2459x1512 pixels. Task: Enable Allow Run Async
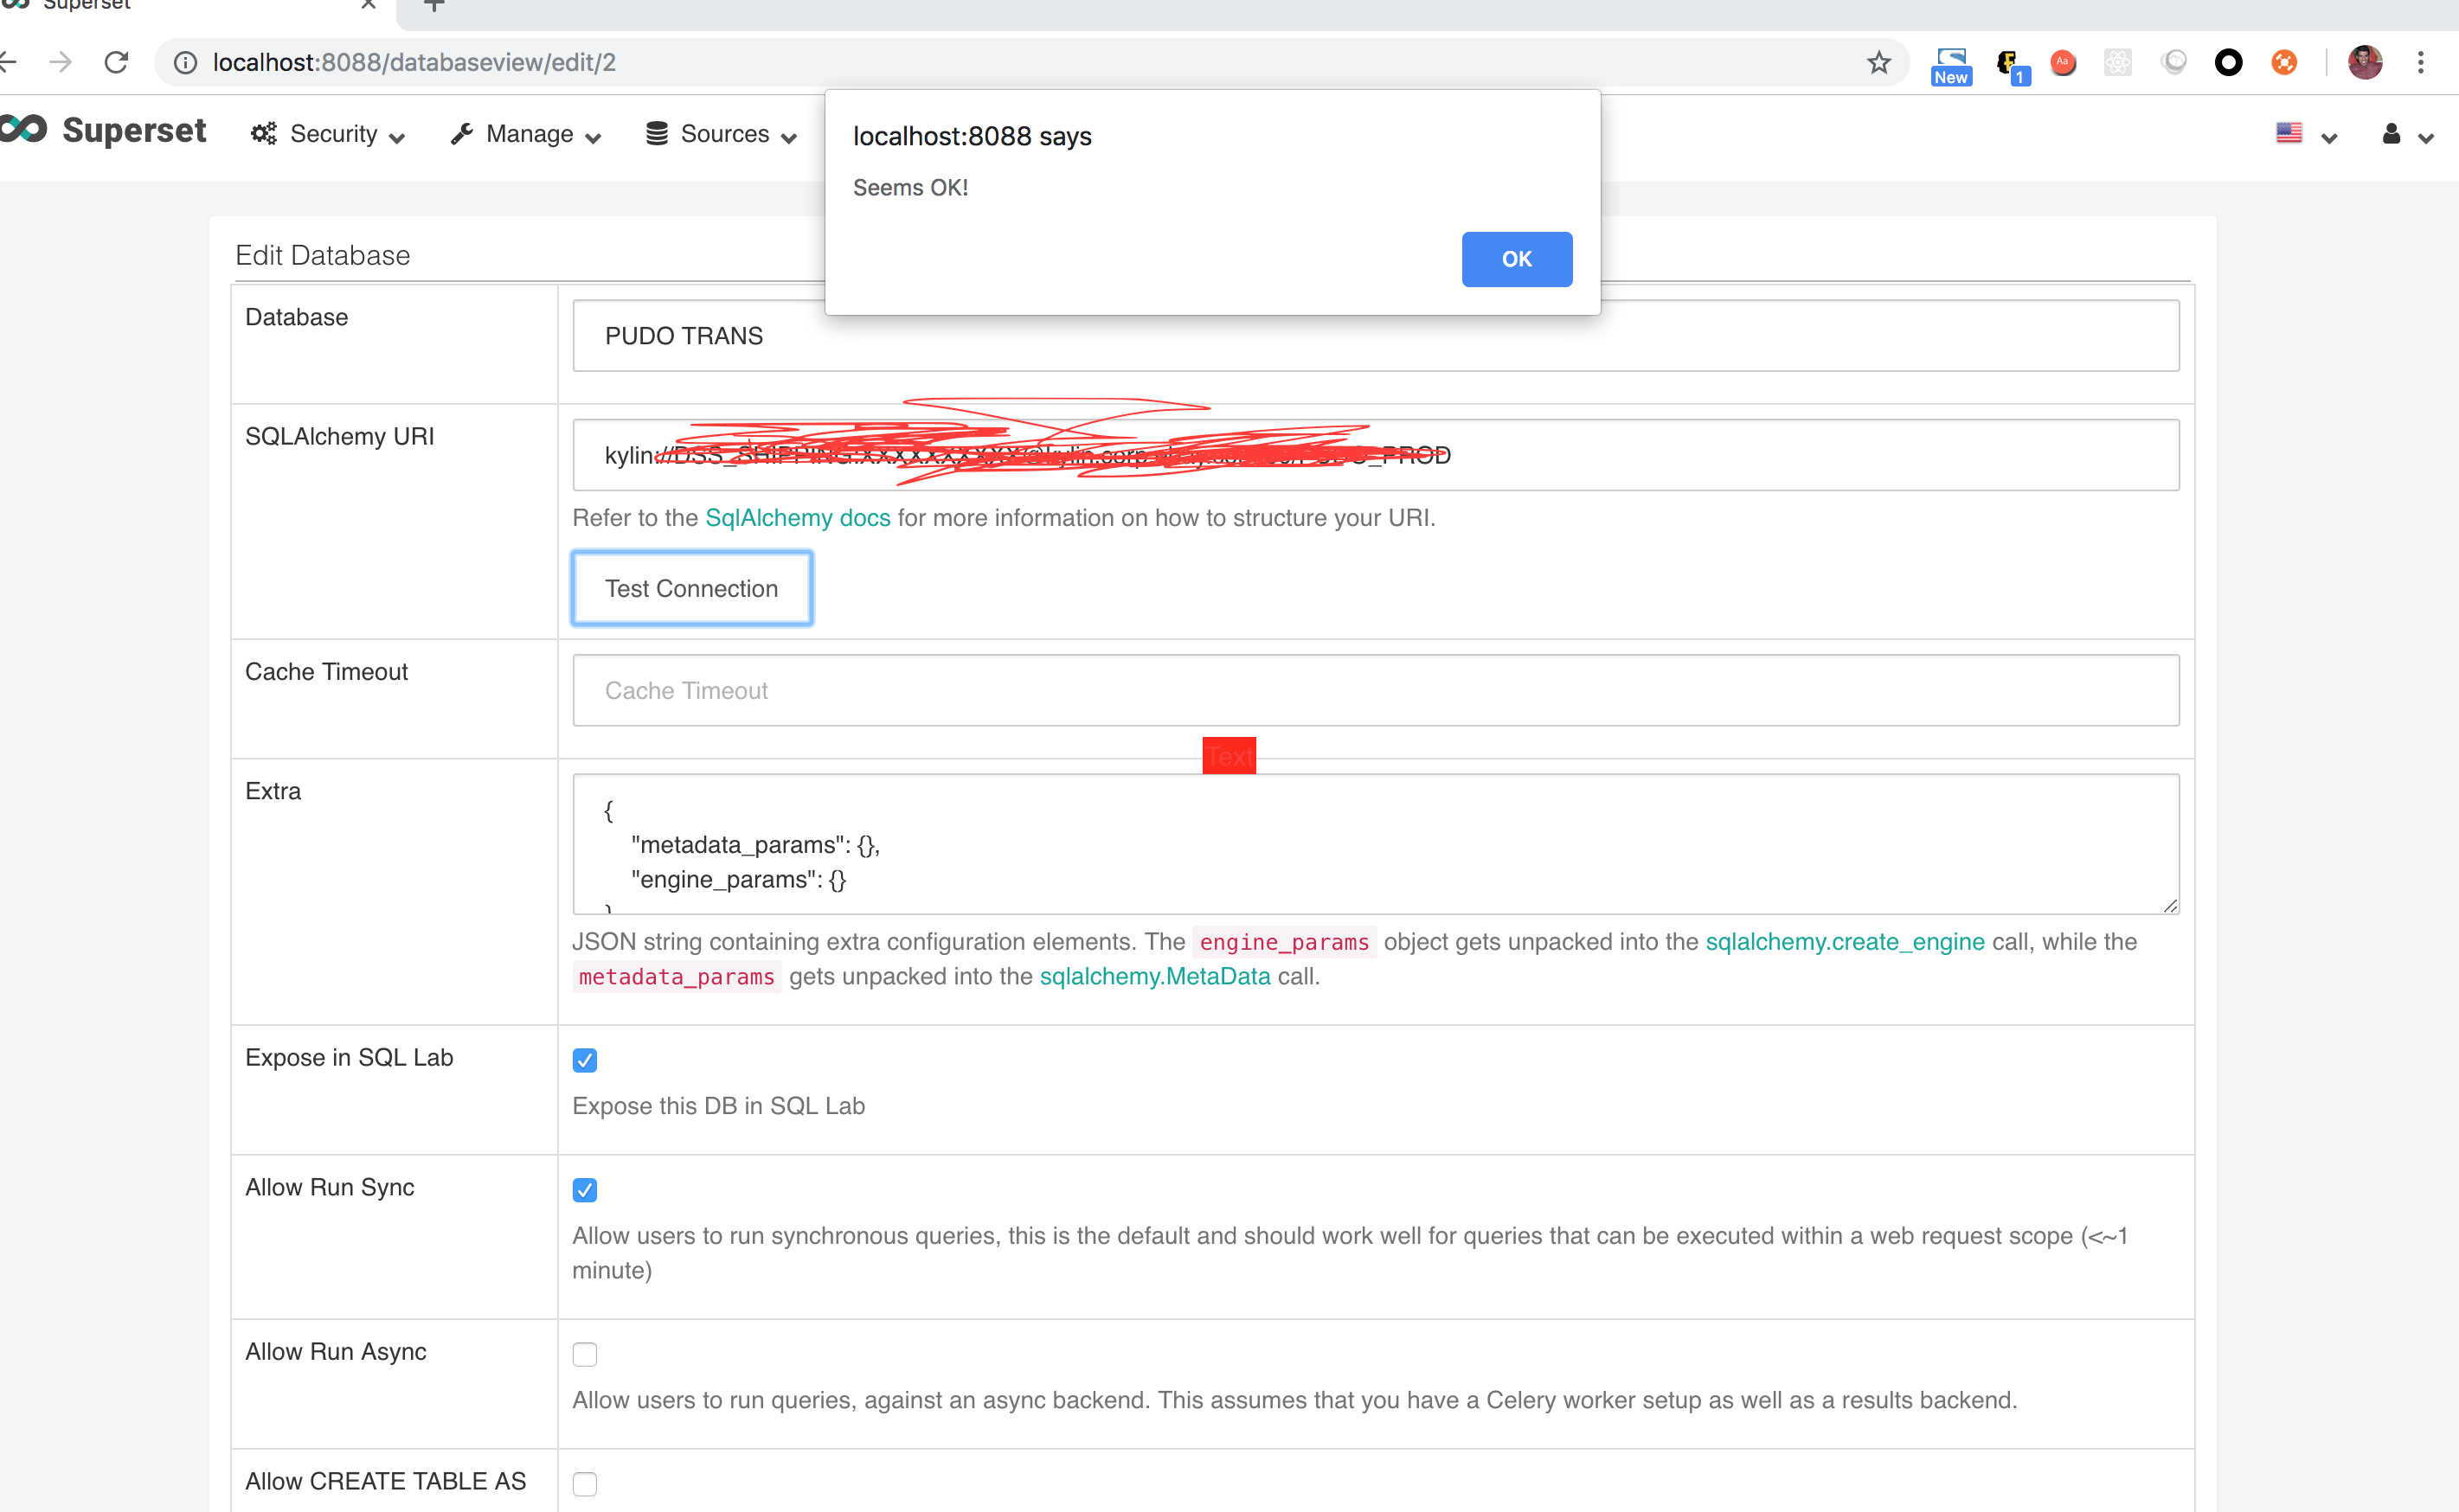(x=585, y=1353)
